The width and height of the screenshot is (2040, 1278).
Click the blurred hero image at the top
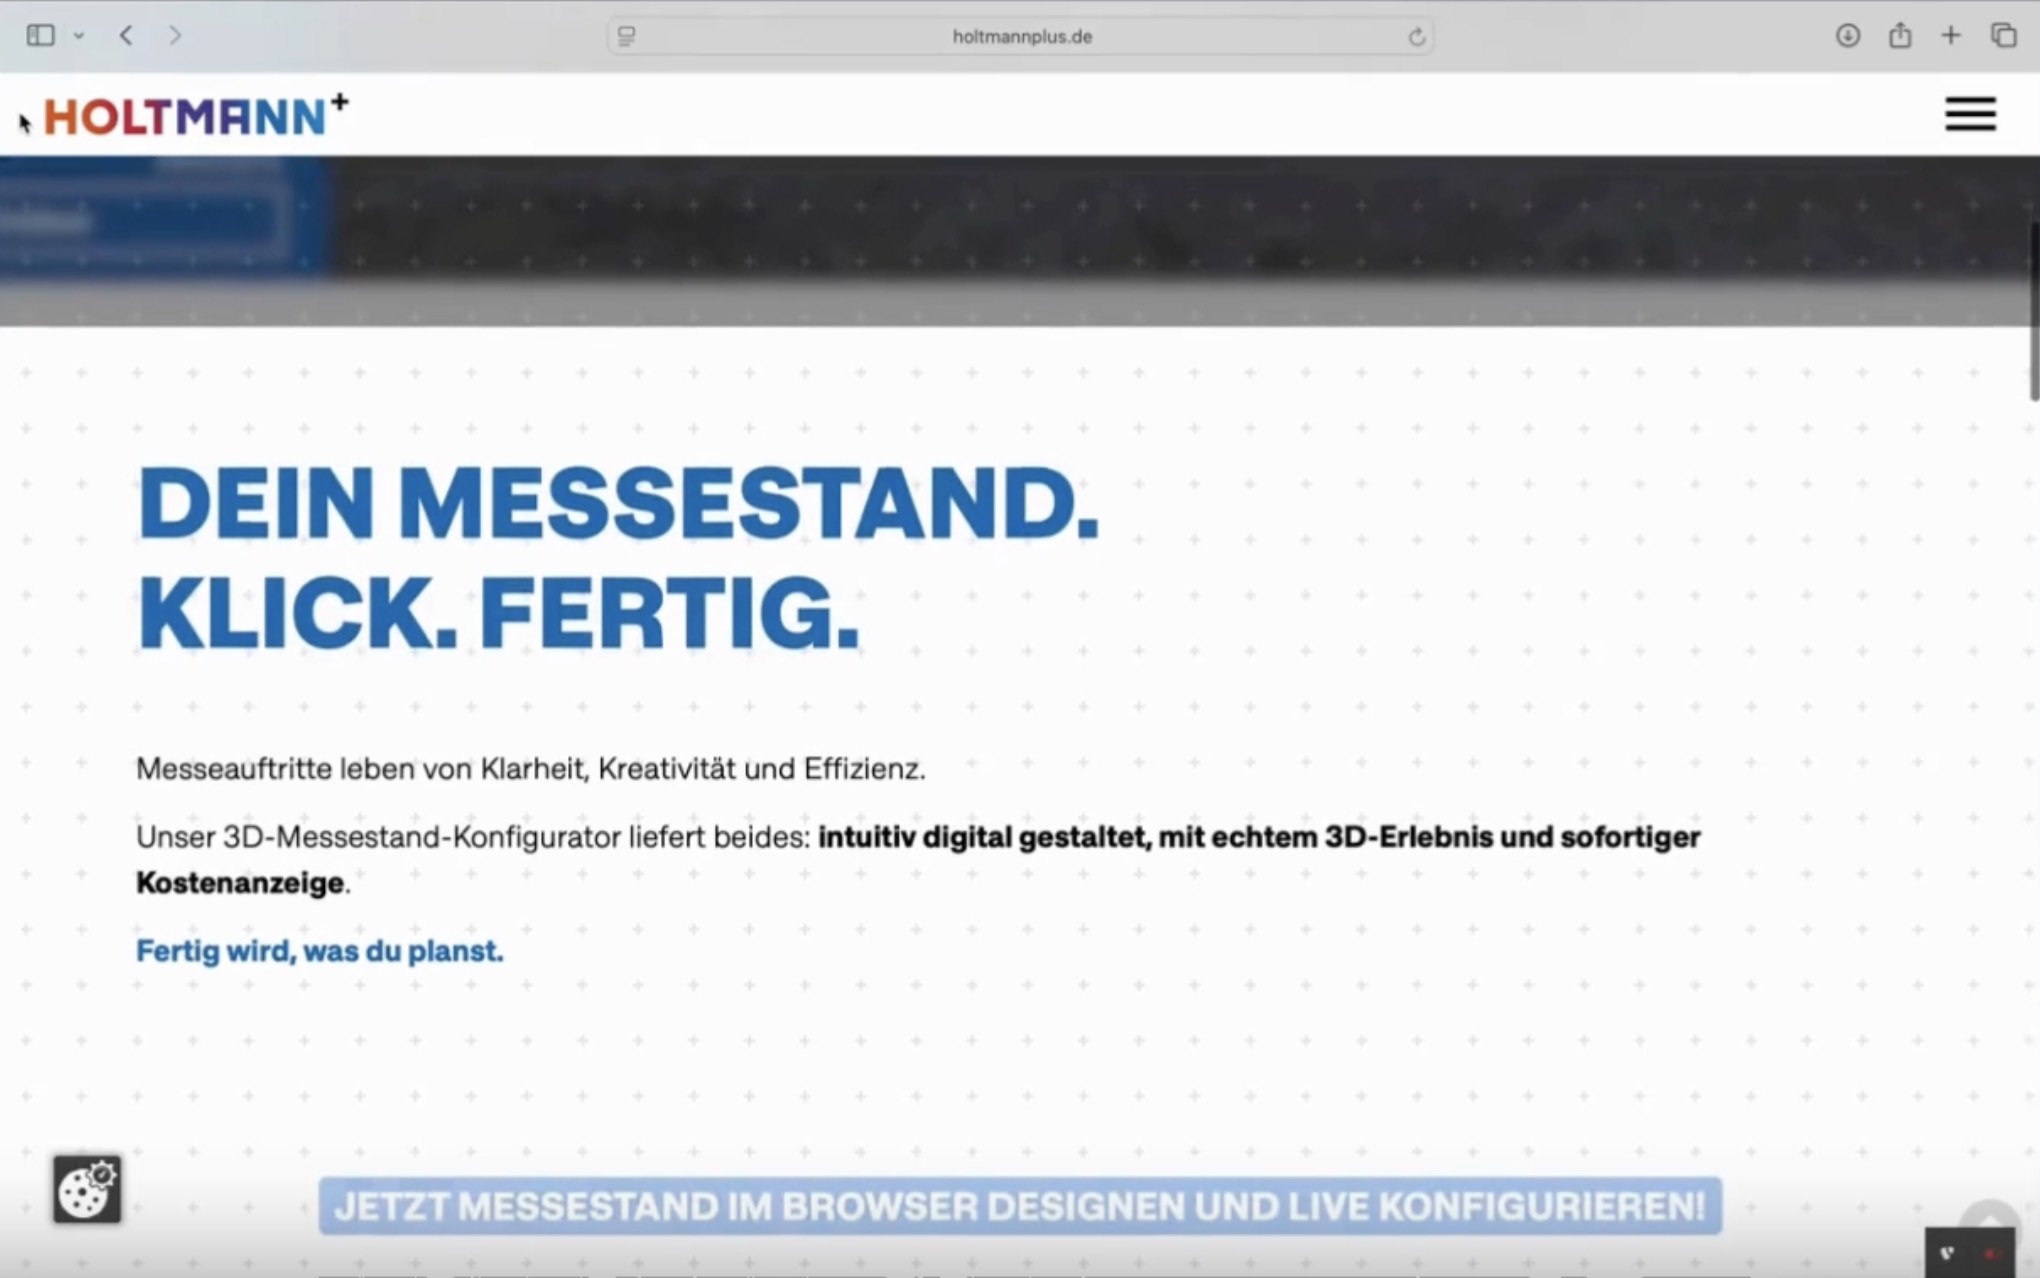click(1019, 240)
